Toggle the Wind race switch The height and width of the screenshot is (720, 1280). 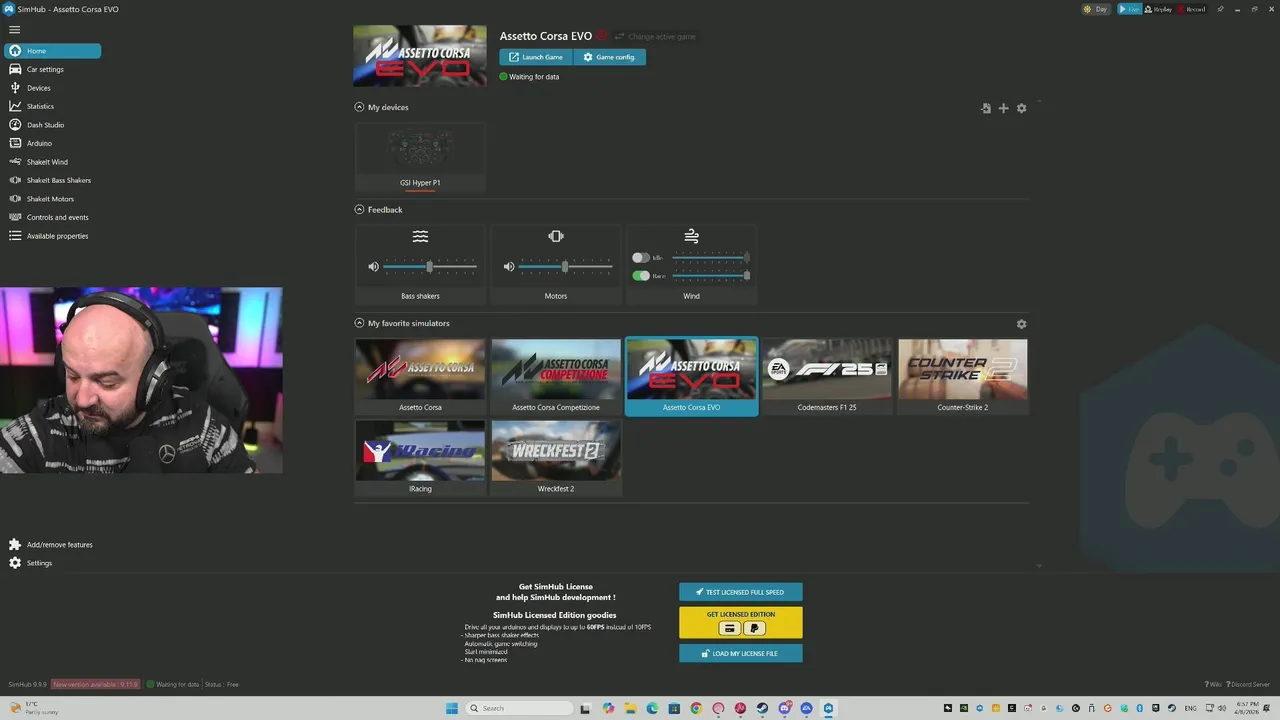[641, 276]
